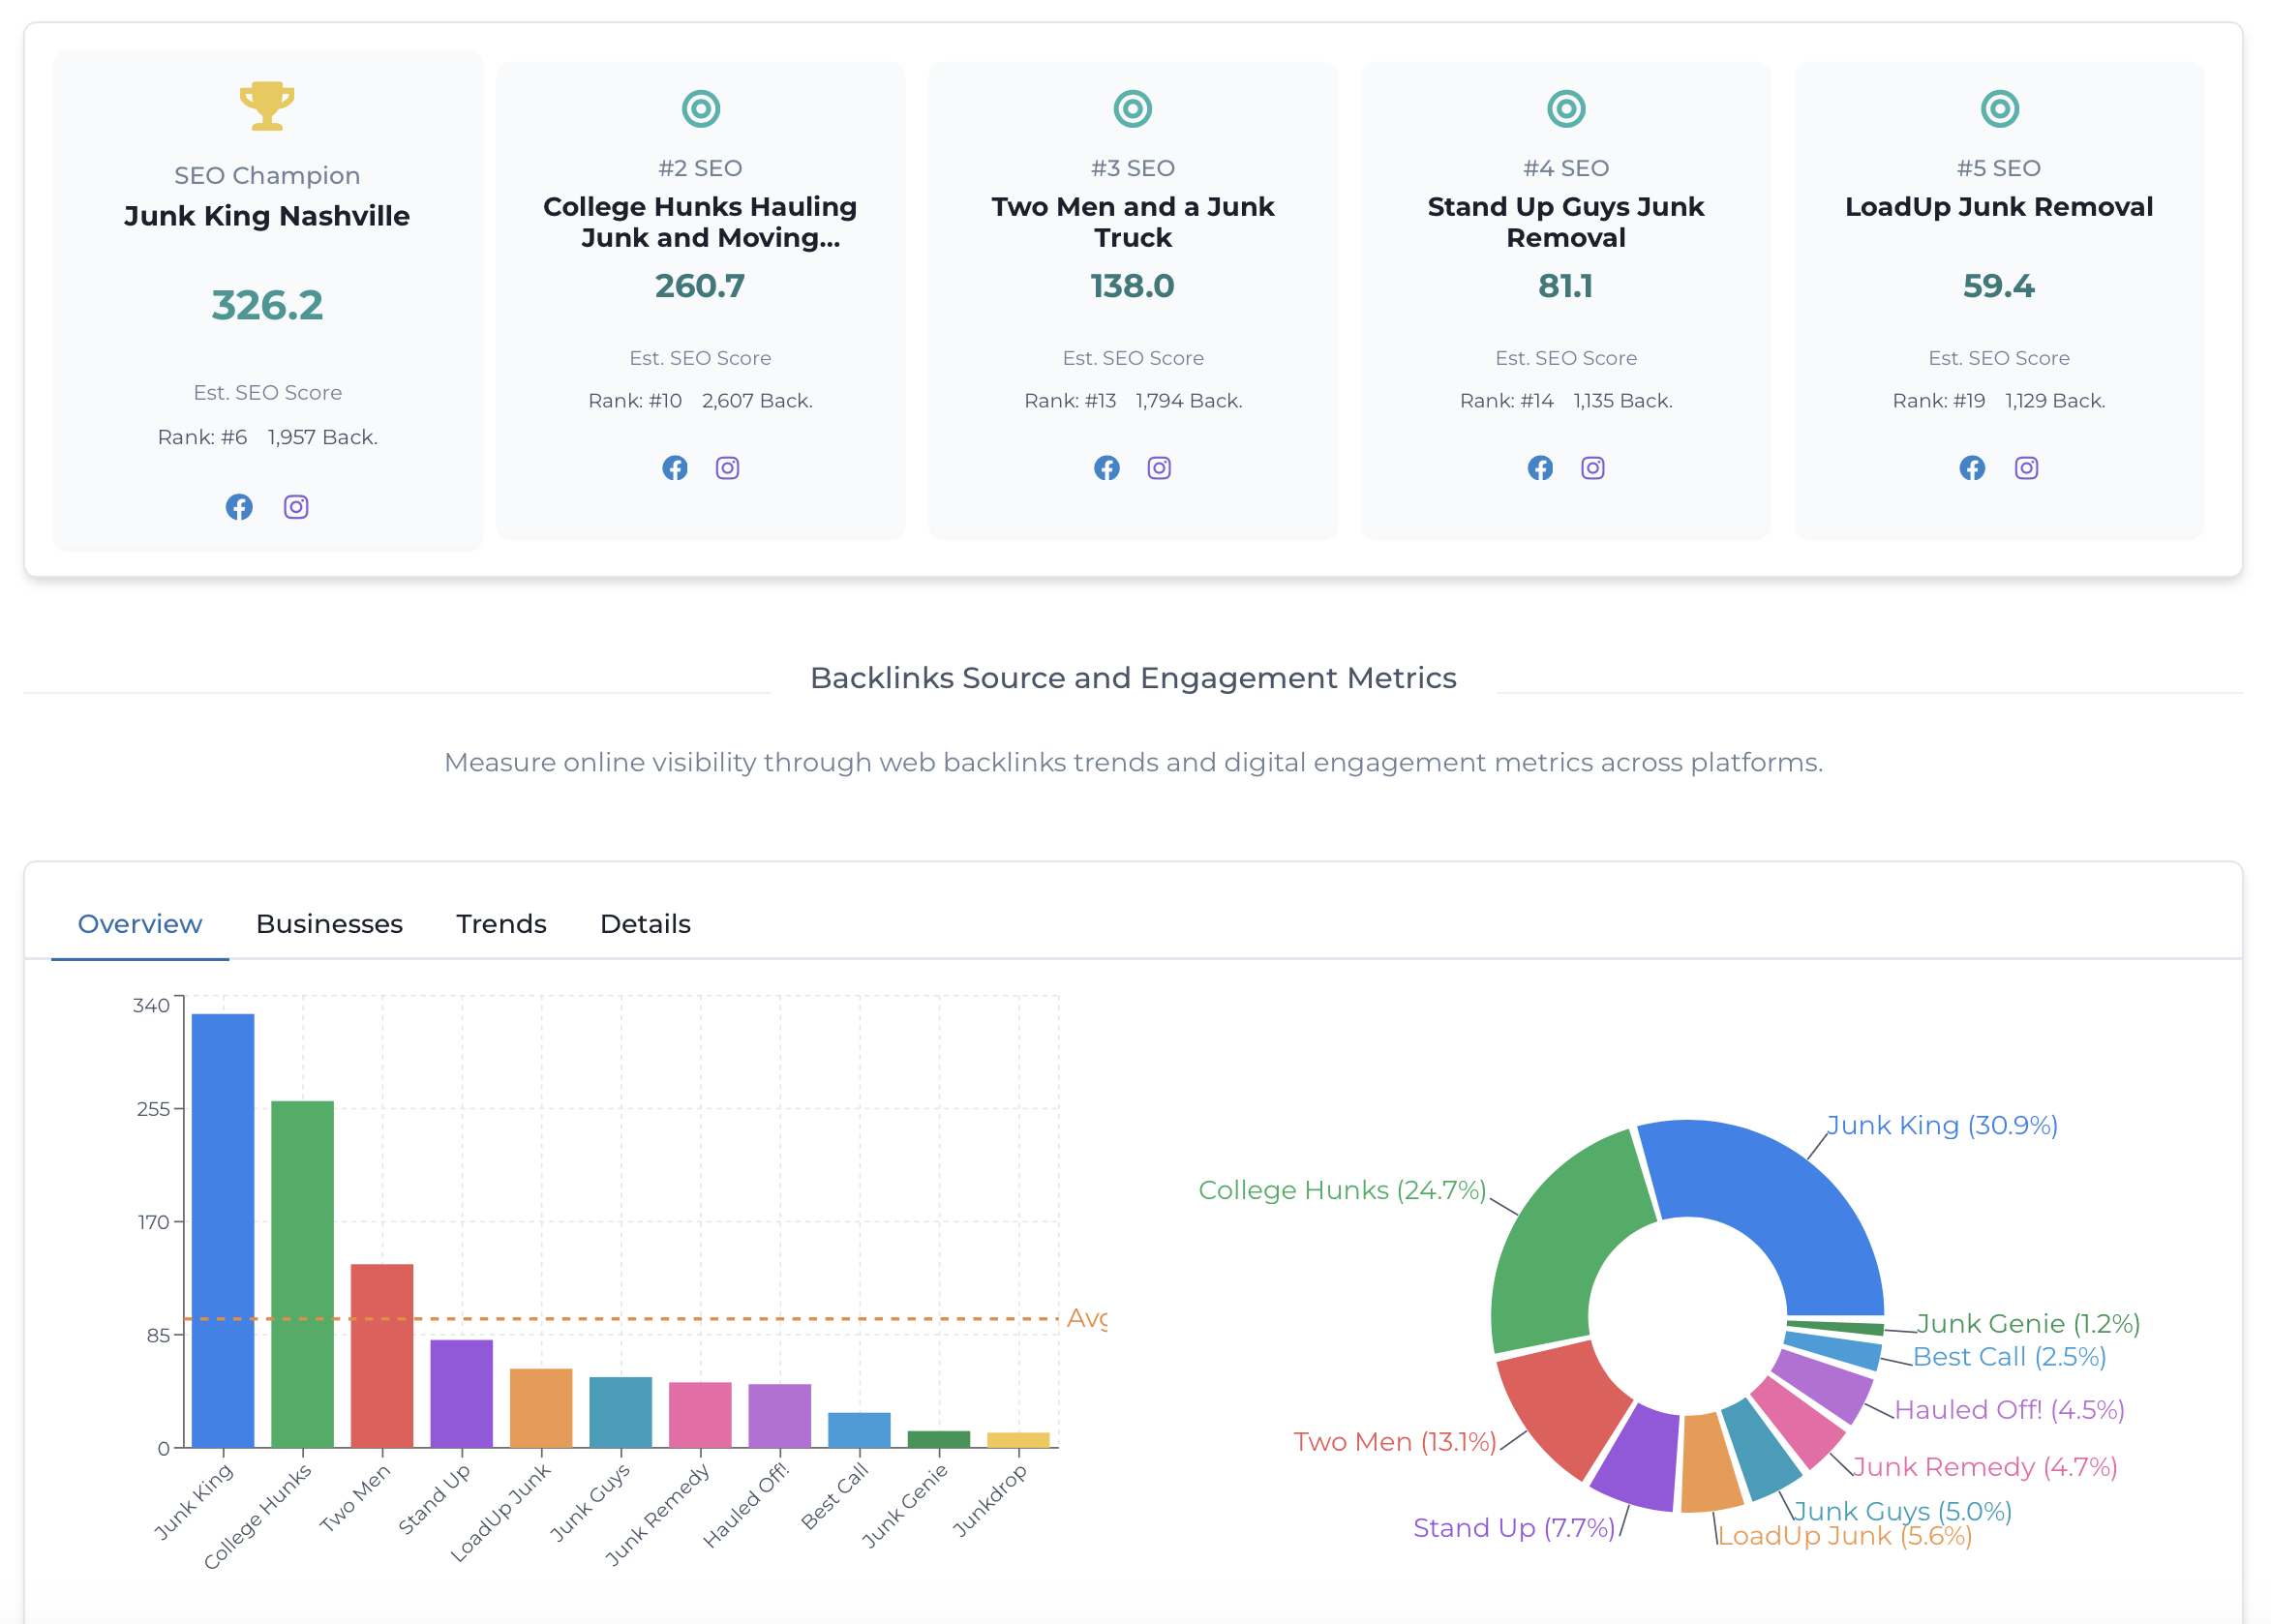Viewport: 2271px width, 1624px height.
Task: Open Two Men and a Junk Truck Facebook icon
Action: tap(1107, 468)
